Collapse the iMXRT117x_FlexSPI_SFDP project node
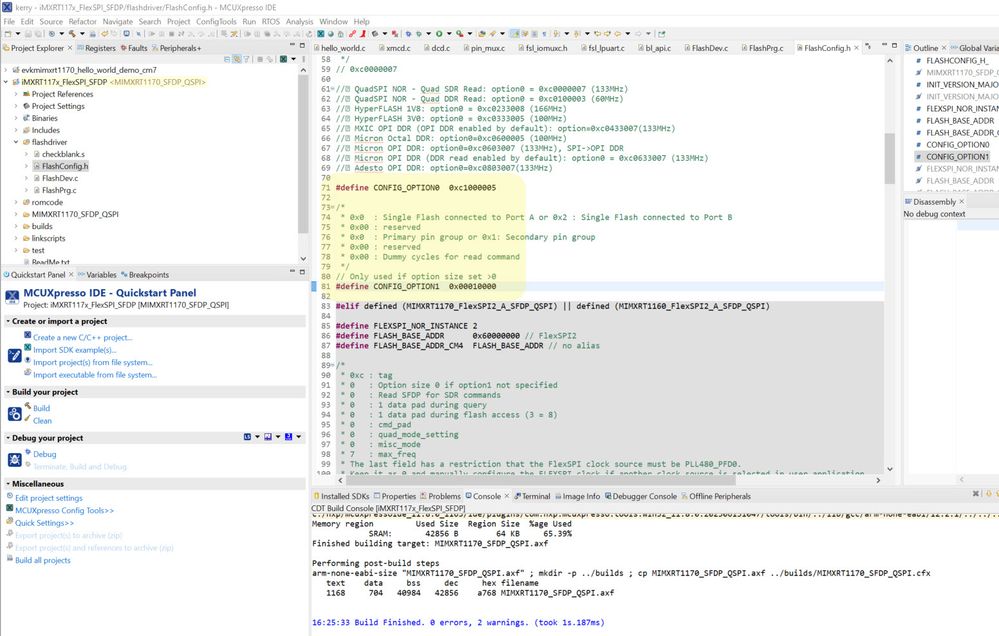The image size is (999, 636). pyautogui.click(x=6, y=82)
